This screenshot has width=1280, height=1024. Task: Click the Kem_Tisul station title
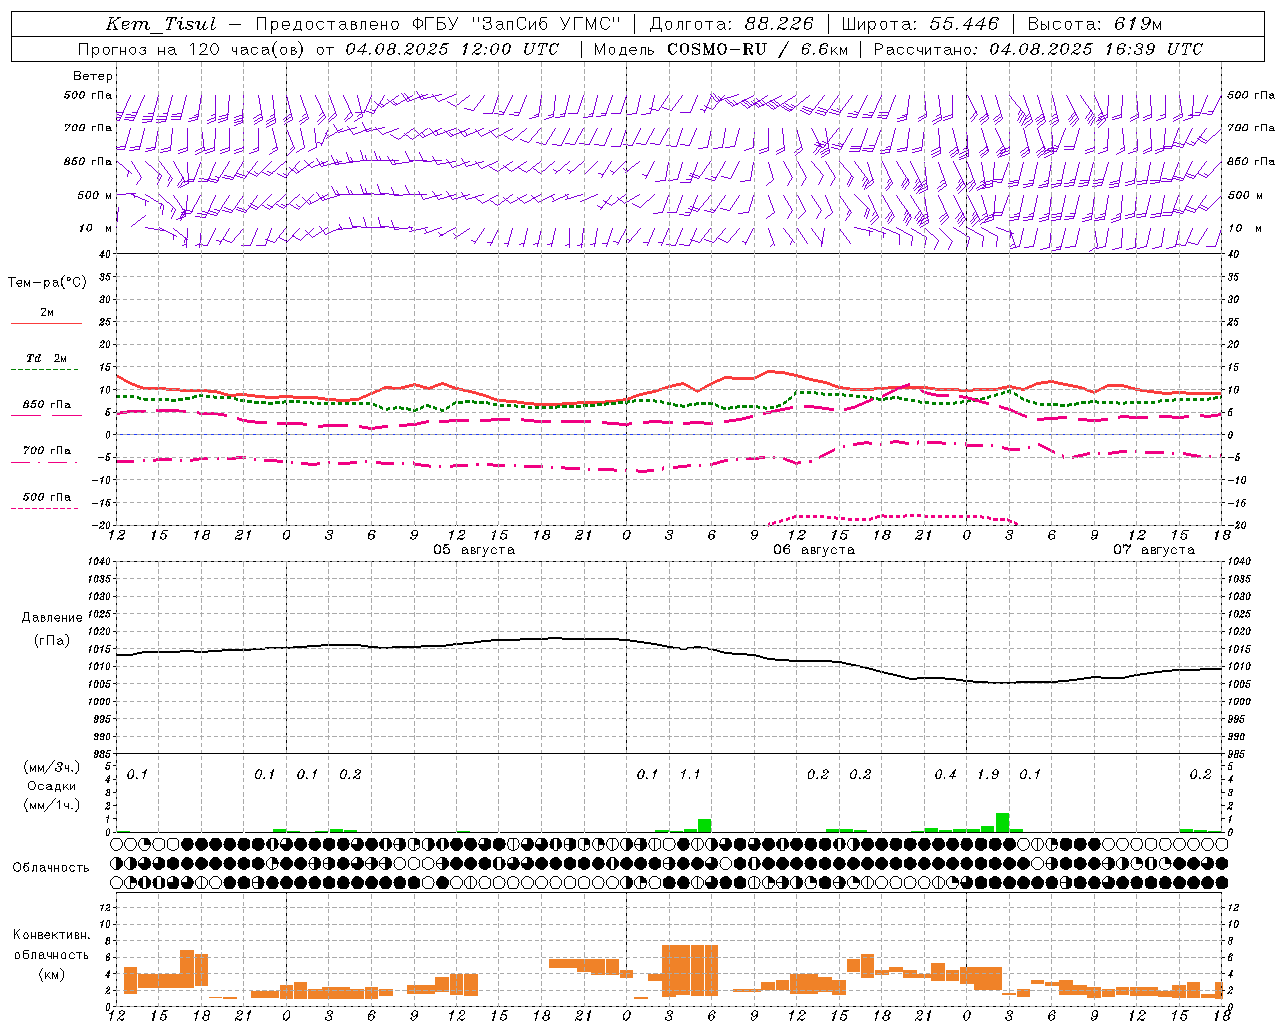click(x=161, y=24)
